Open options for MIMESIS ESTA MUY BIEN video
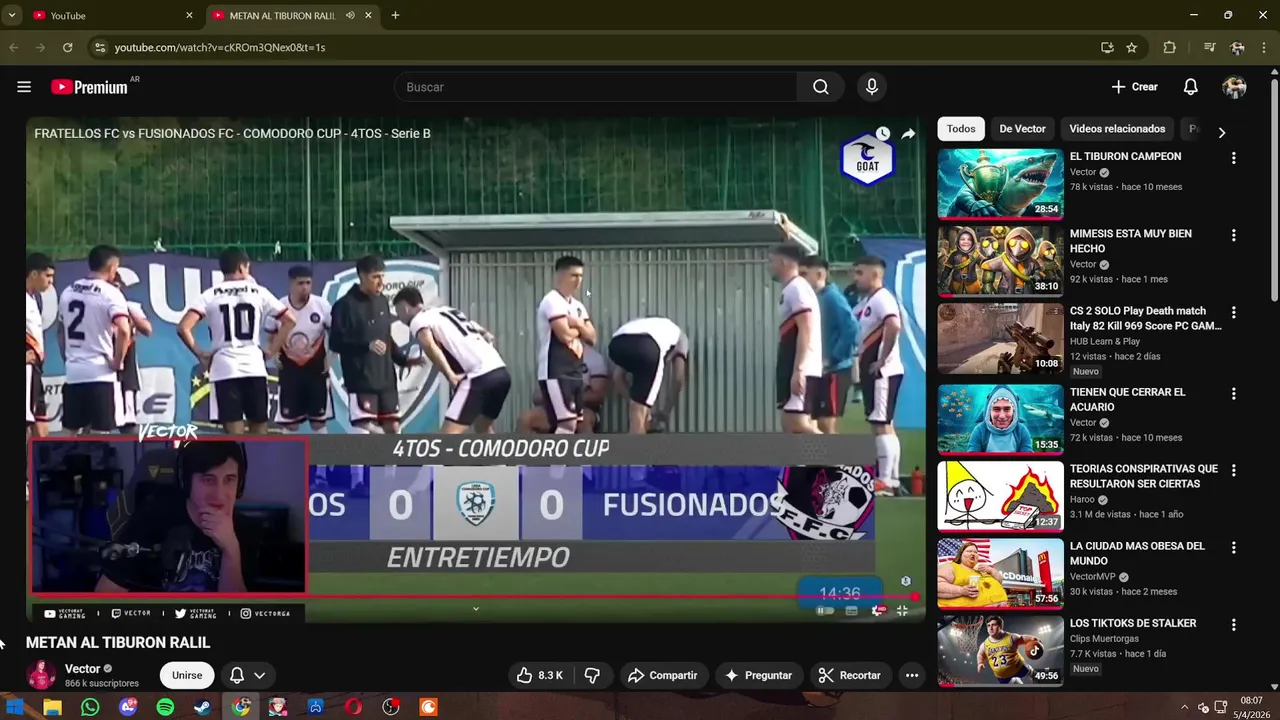 tap(1233, 235)
